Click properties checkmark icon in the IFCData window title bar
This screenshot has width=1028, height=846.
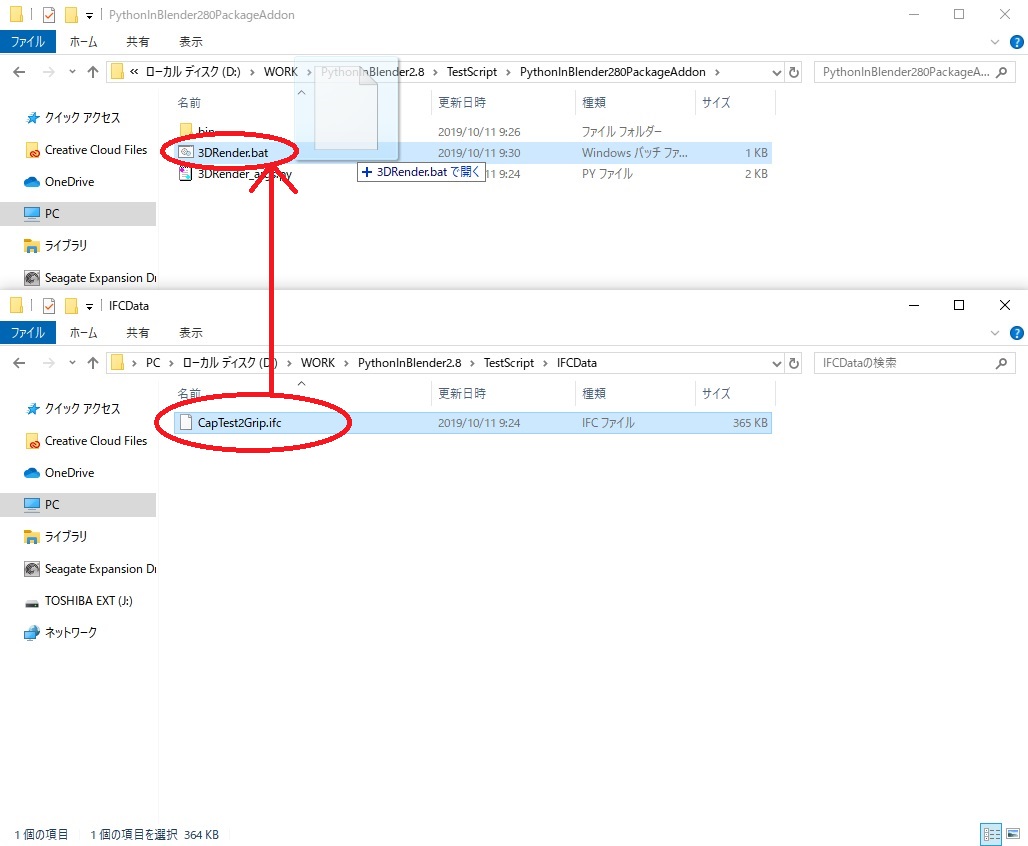(x=49, y=306)
